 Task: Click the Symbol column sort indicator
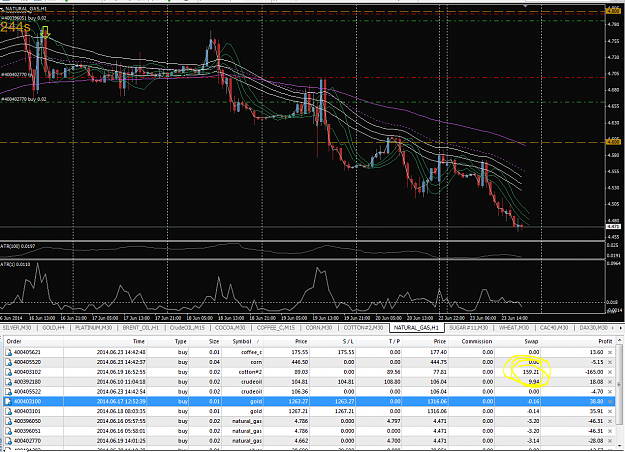pos(258,342)
